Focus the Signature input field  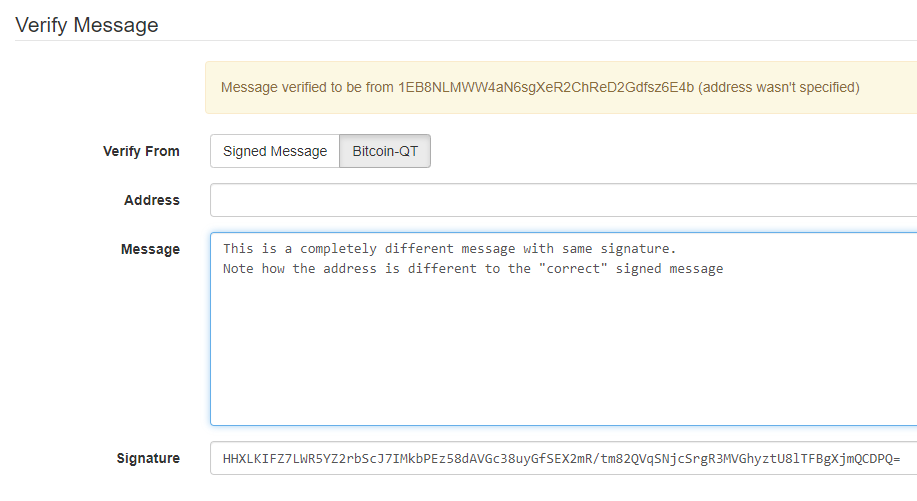[563, 458]
